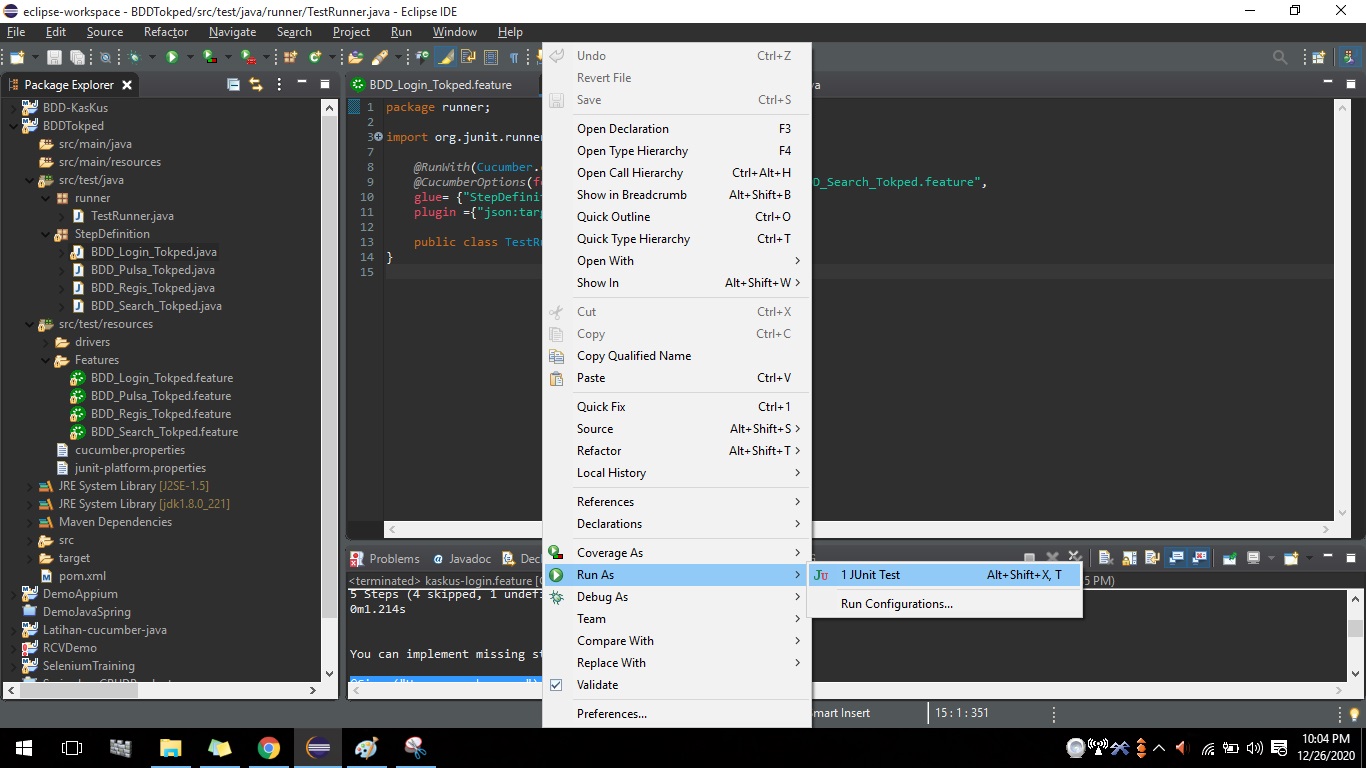Collapse the BDDTokped project node
The height and width of the screenshot is (768, 1366).
[x=13, y=126]
